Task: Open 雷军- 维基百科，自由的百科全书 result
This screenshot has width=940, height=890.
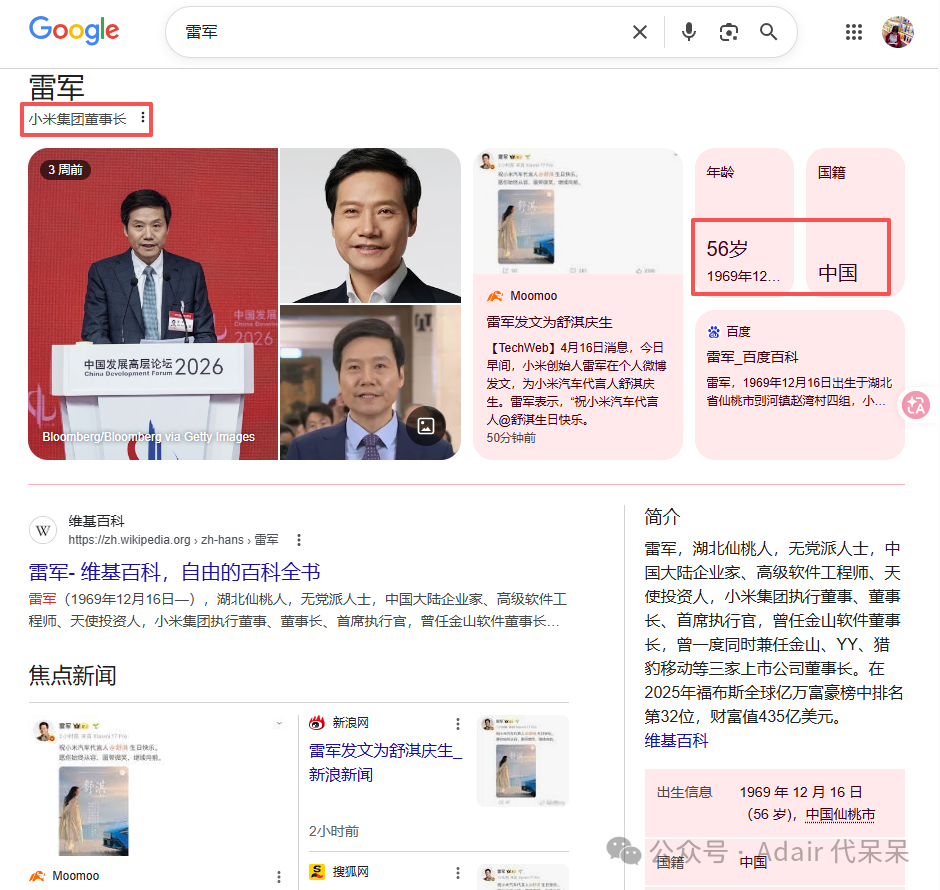Action: (x=174, y=572)
